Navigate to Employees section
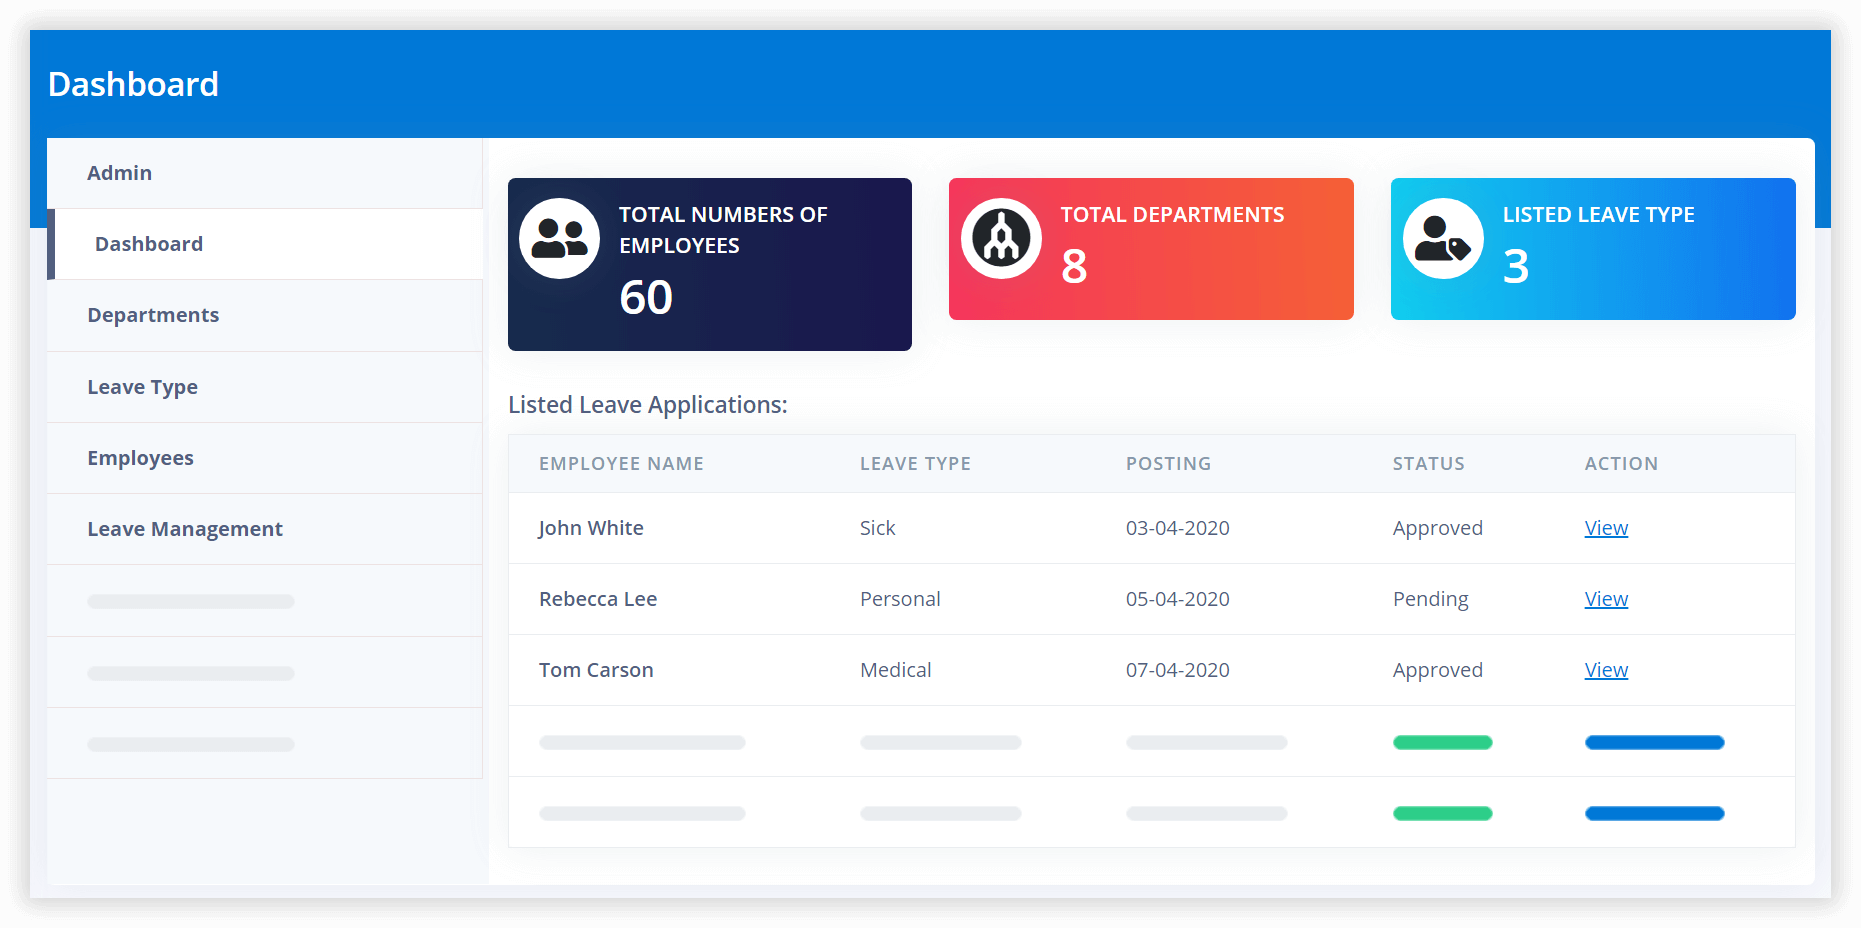The width and height of the screenshot is (1861, 928). 265,458
